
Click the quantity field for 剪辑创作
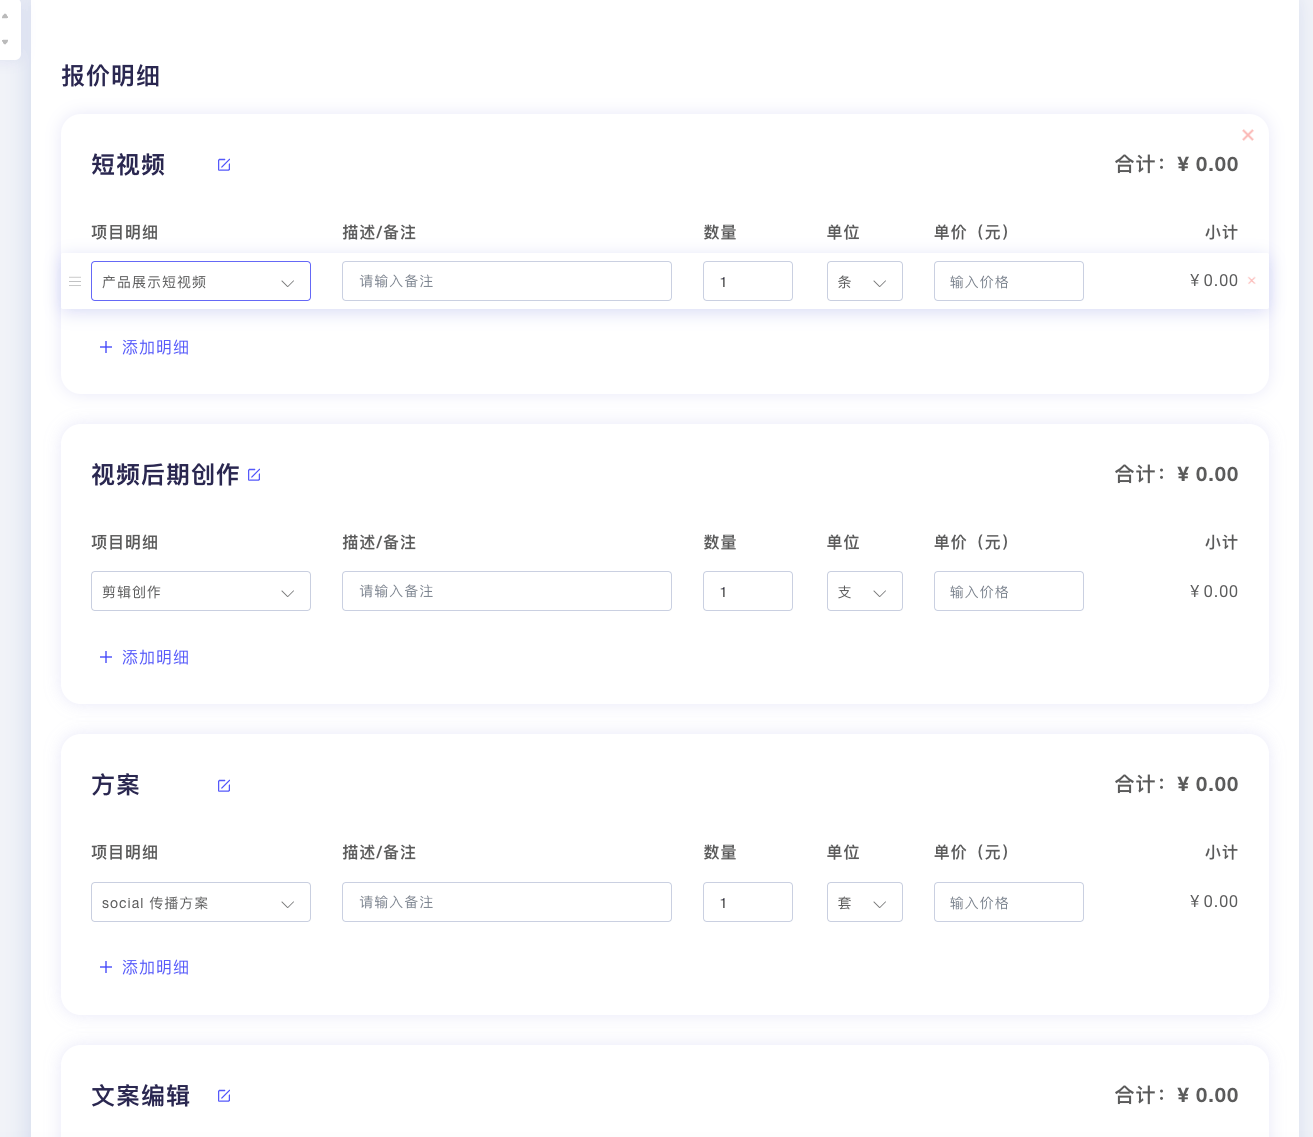tap(748, 591)
